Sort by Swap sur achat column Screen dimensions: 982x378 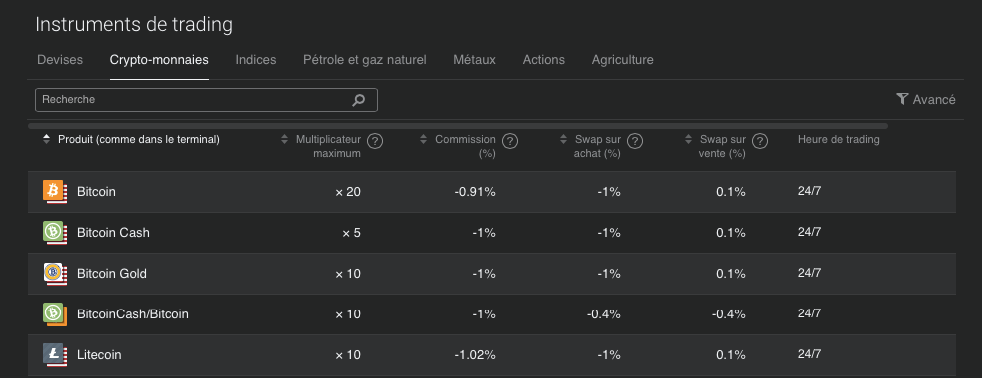564,140
